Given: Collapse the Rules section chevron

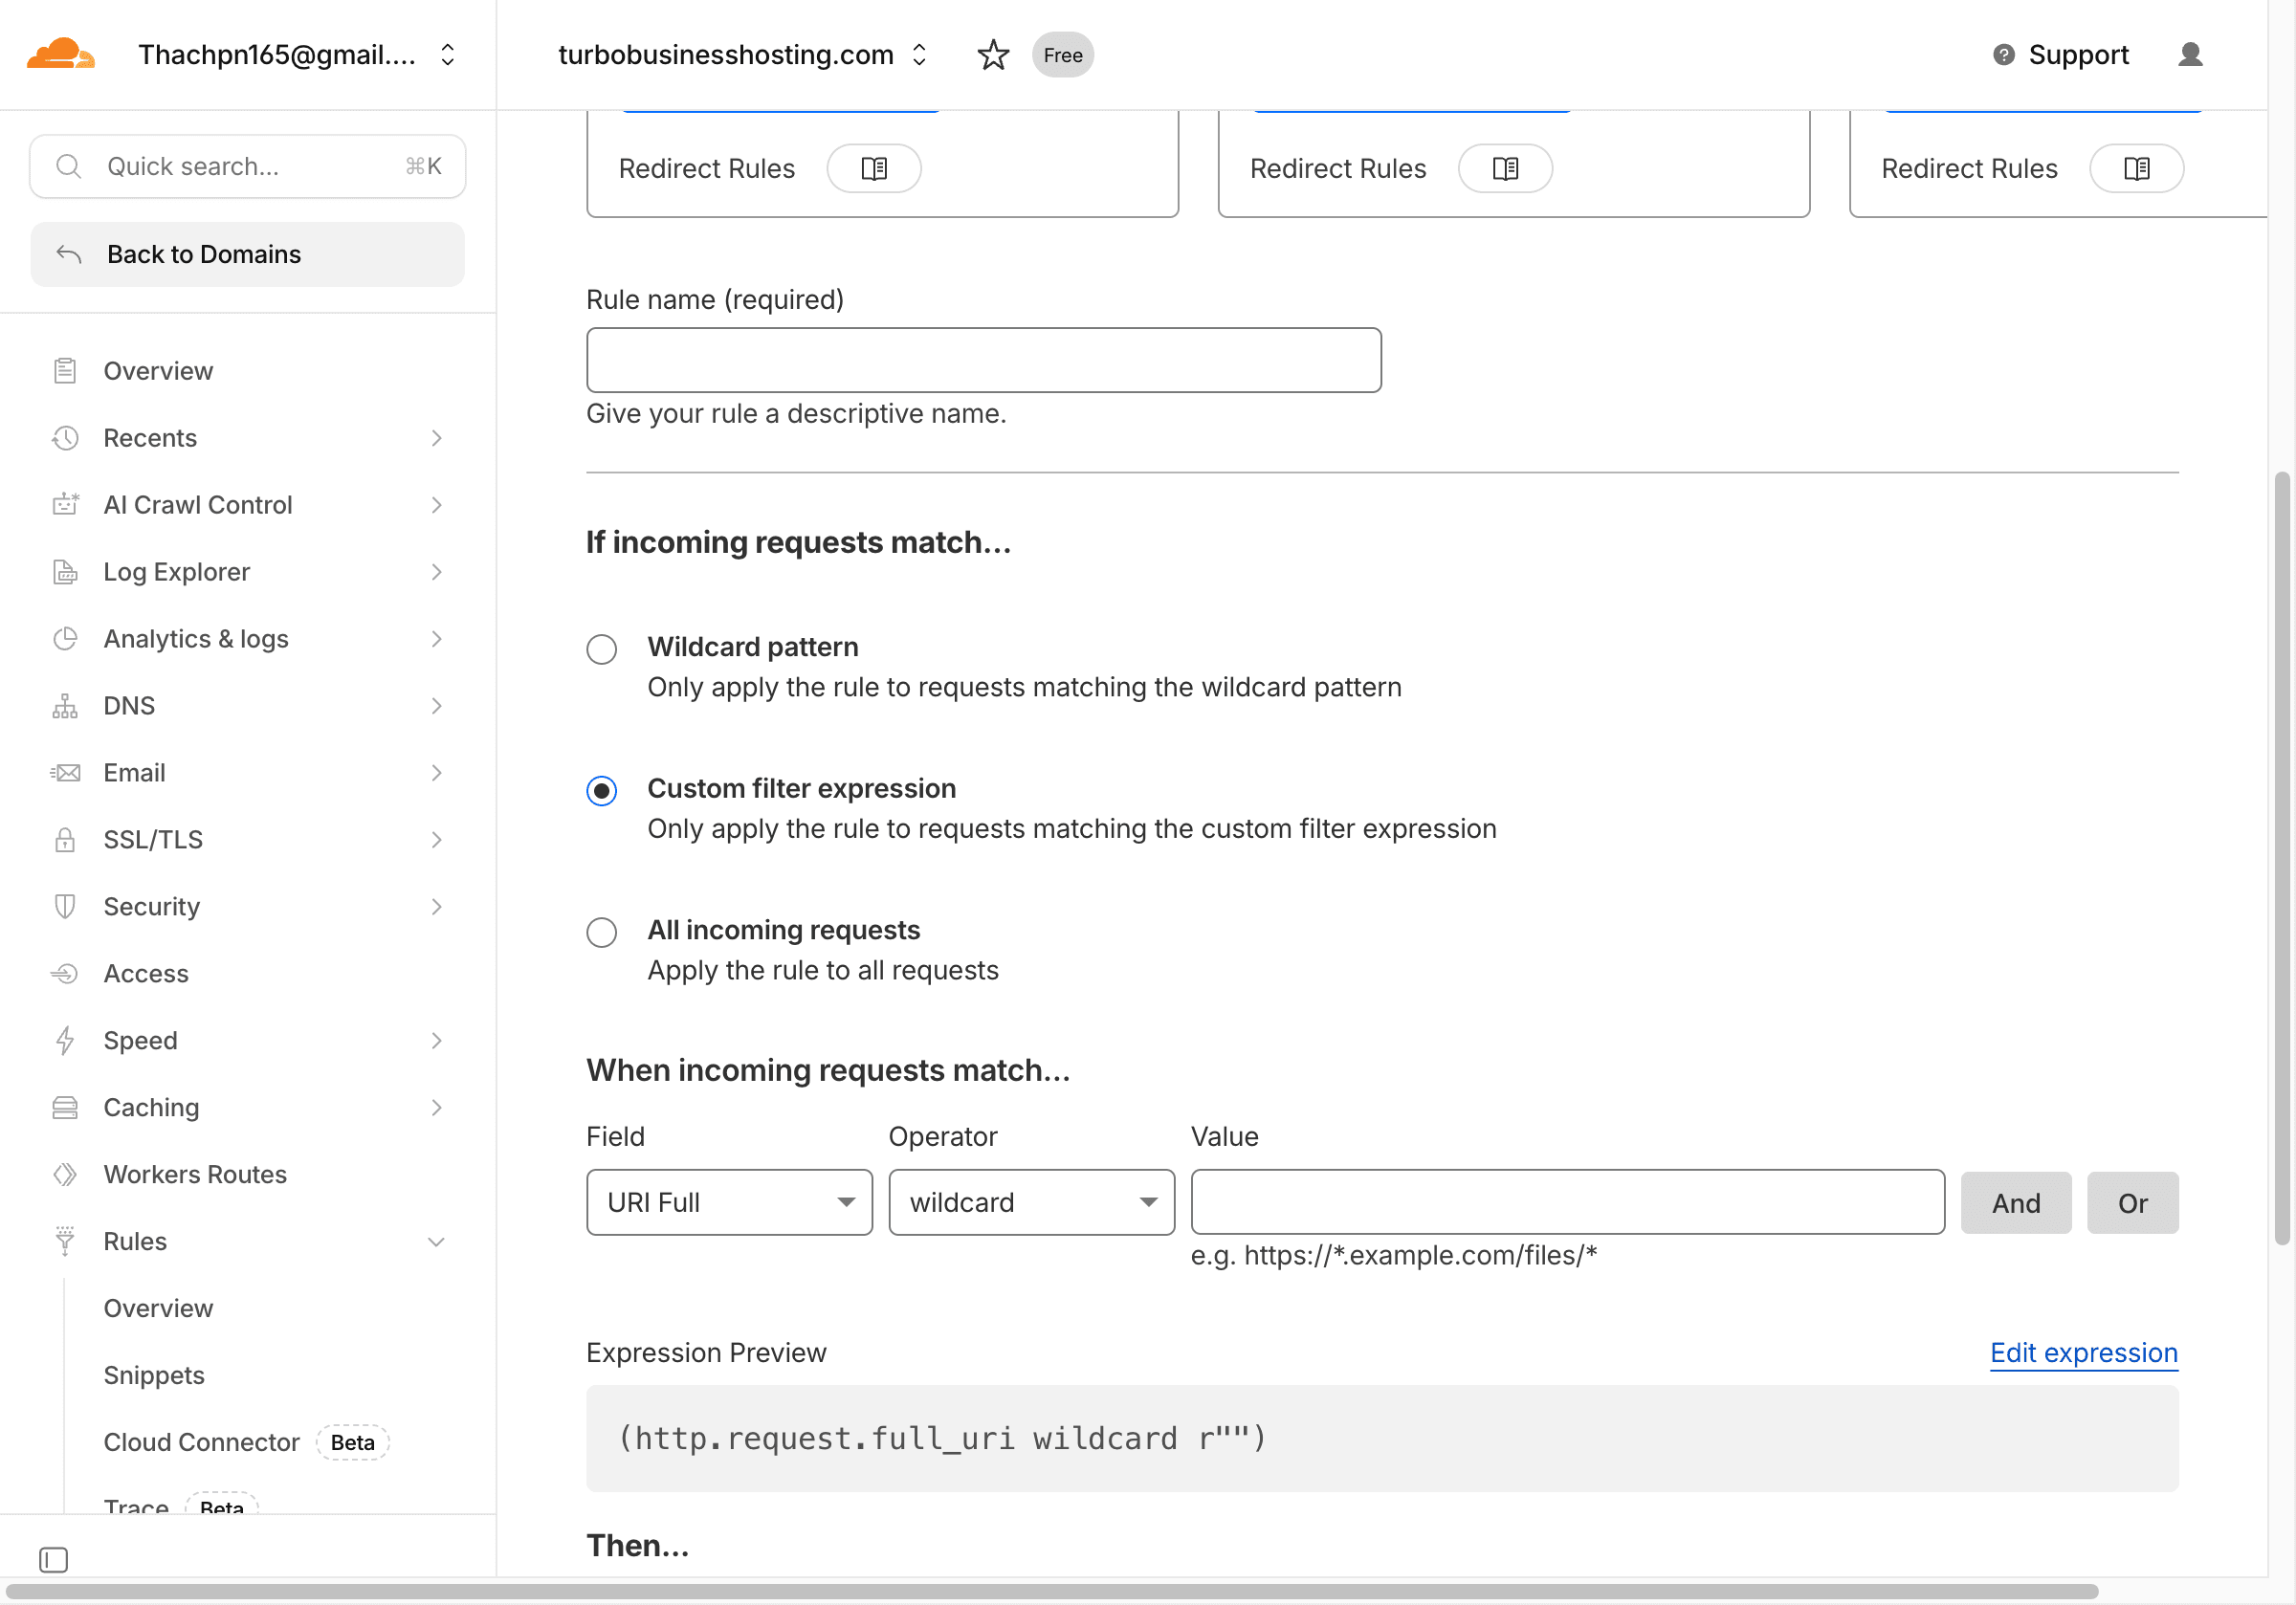Looking at the screenshot, I should pos(436,1241).
